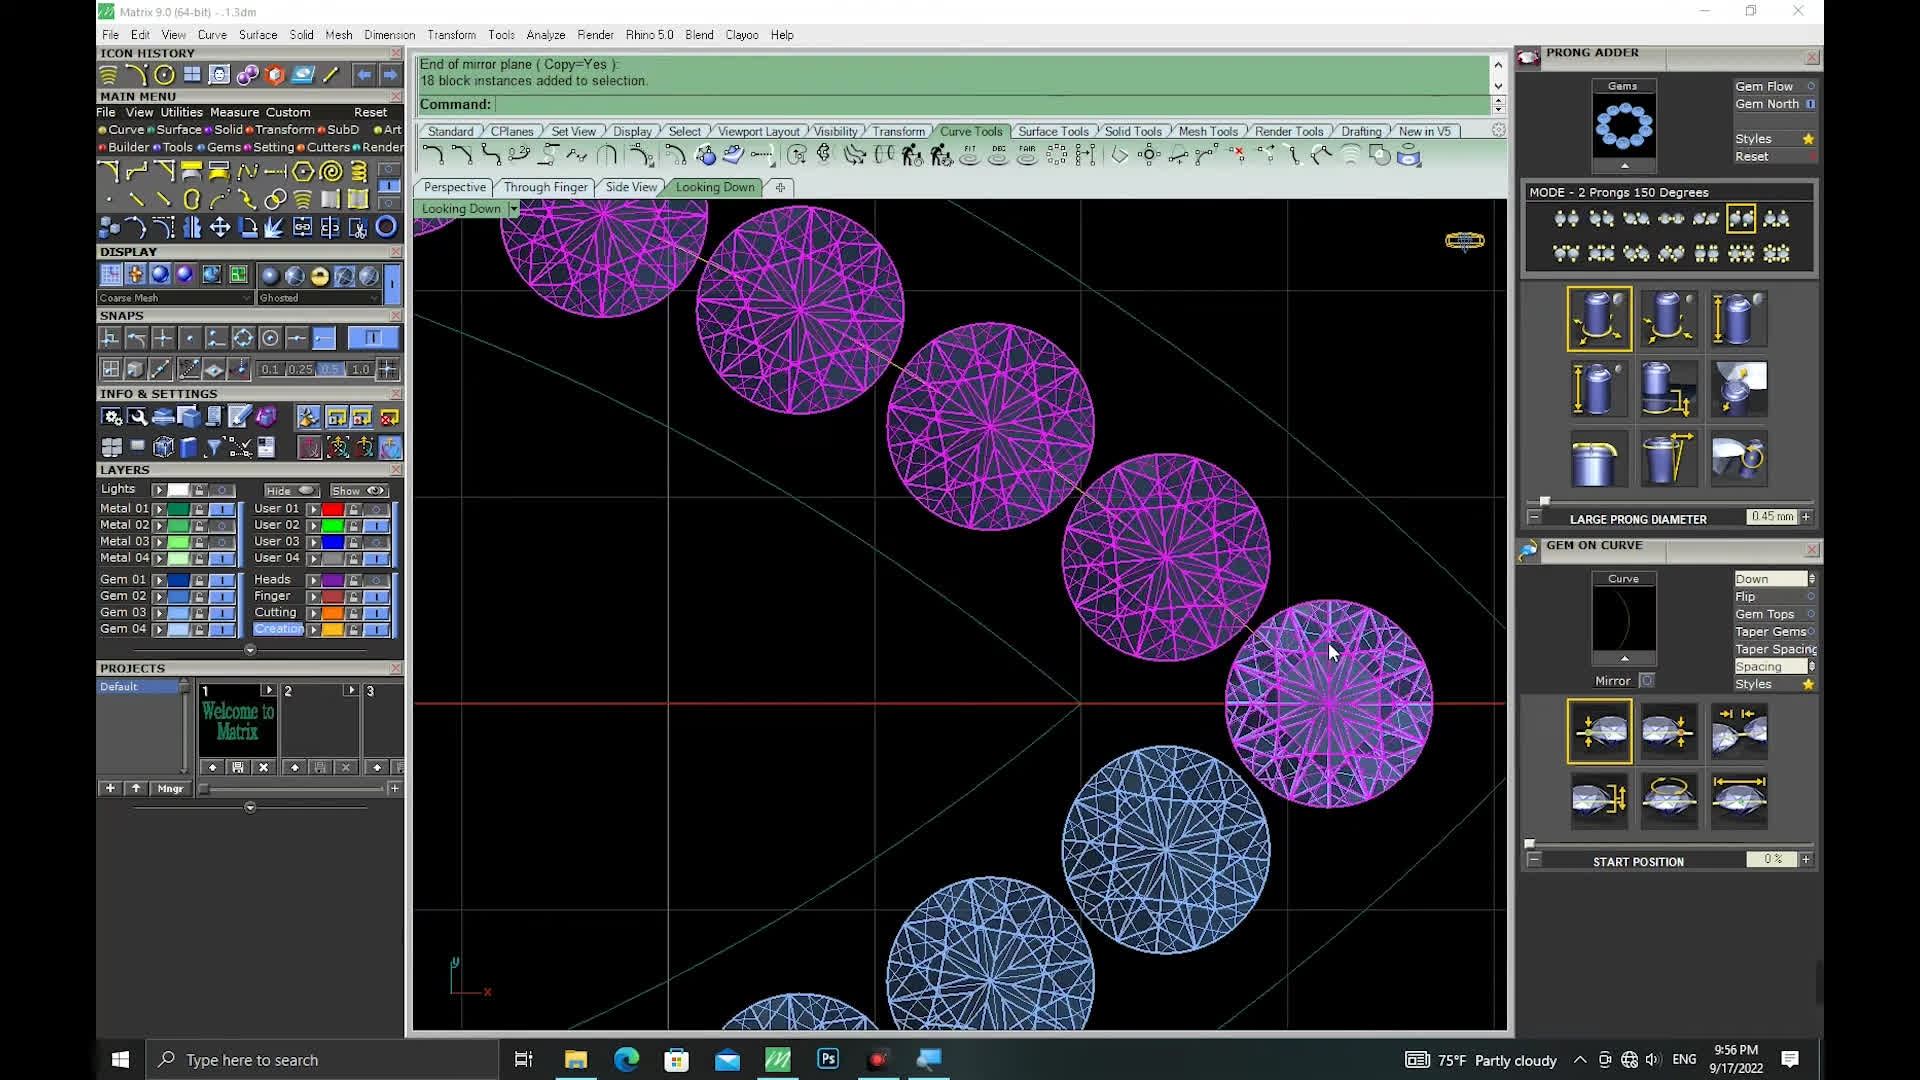Screen dimensions: 1920x1080
Task: Select the prong height tool icon
Action: pos(1739,319)
